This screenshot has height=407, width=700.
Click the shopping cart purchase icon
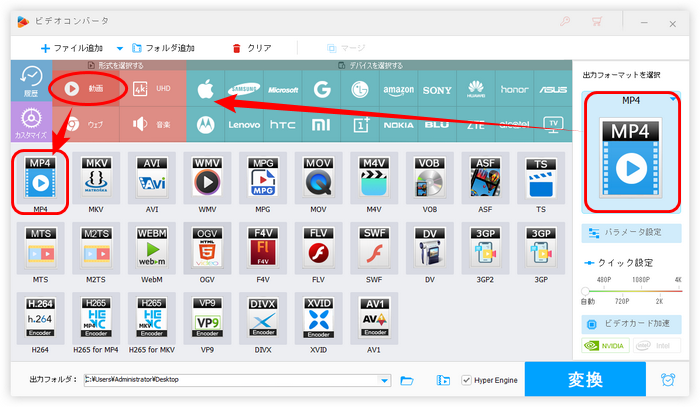(597, 21)
